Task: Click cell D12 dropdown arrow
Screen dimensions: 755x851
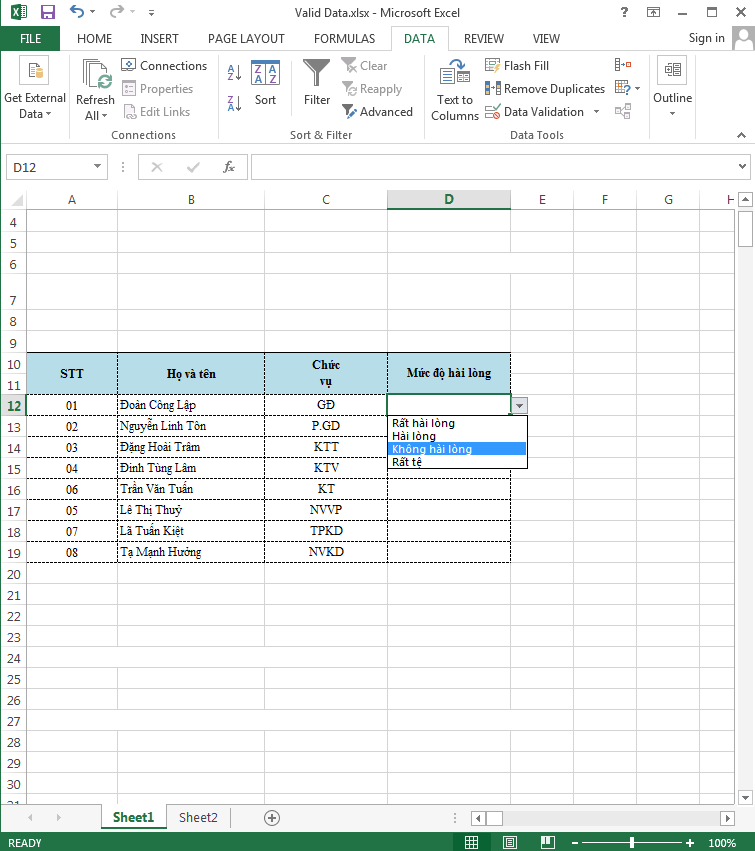Action: (519, 405)
